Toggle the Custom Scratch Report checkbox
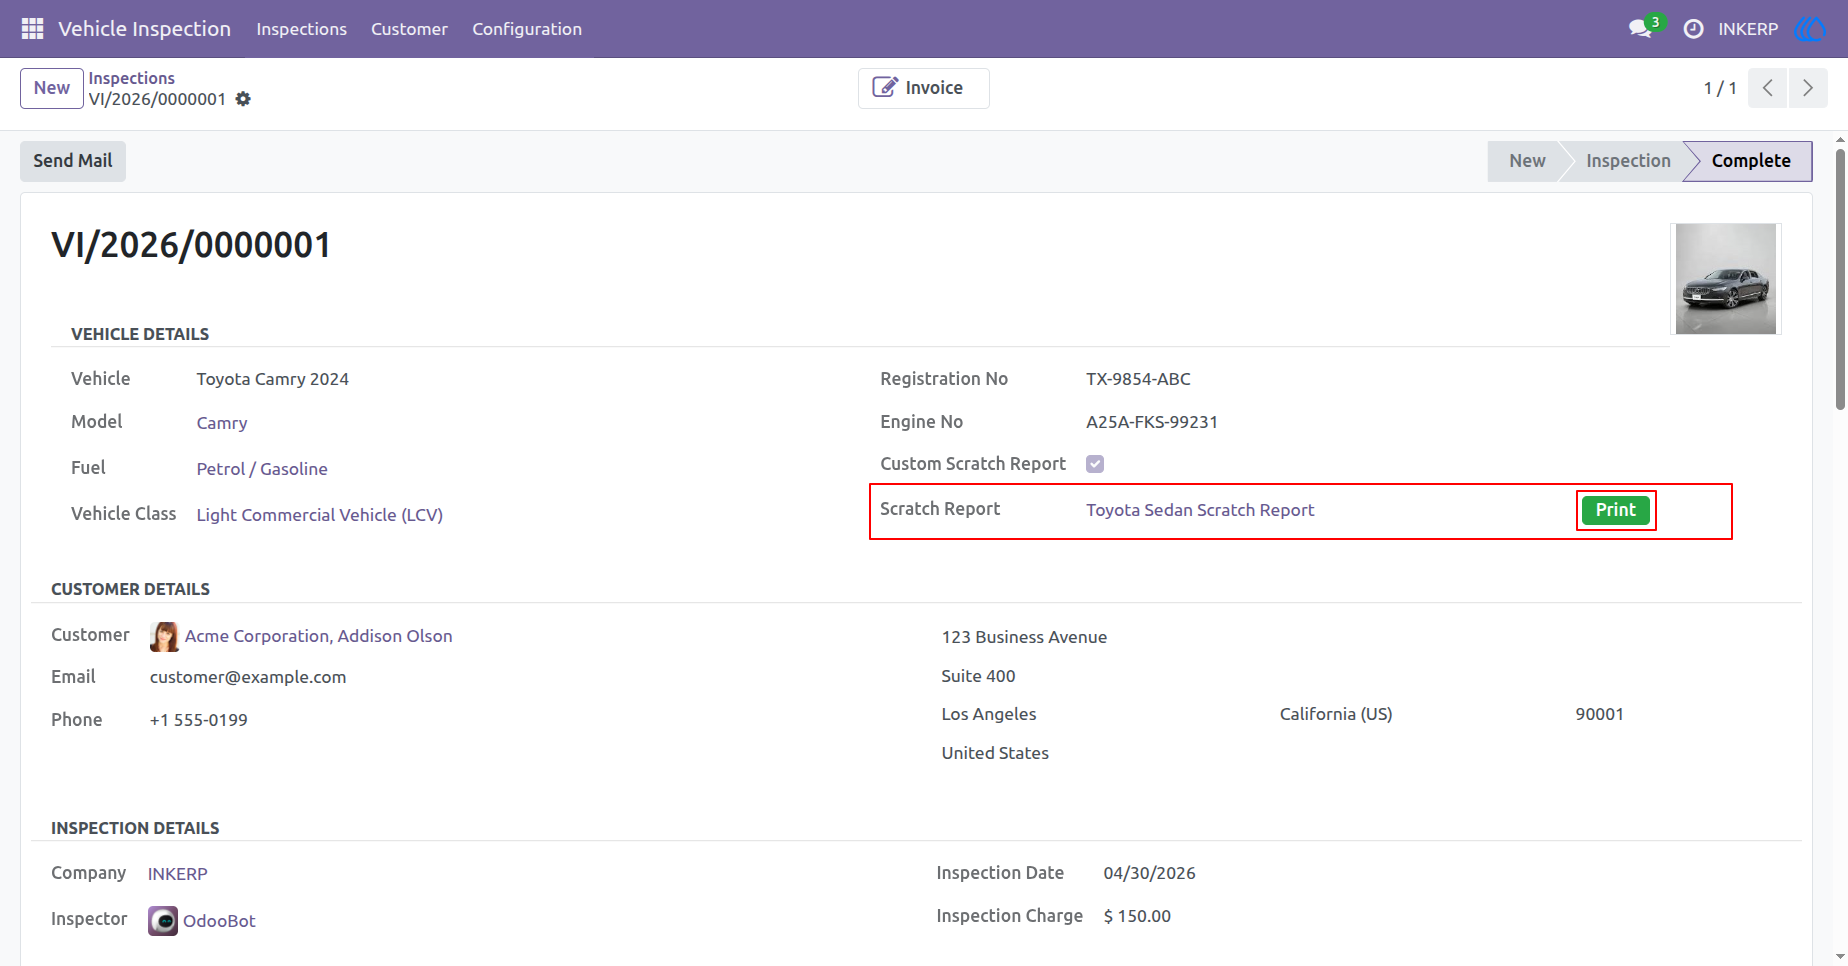Image resolution: width=1848 pixels, height=966 pixels. [x=1095, y=464]
